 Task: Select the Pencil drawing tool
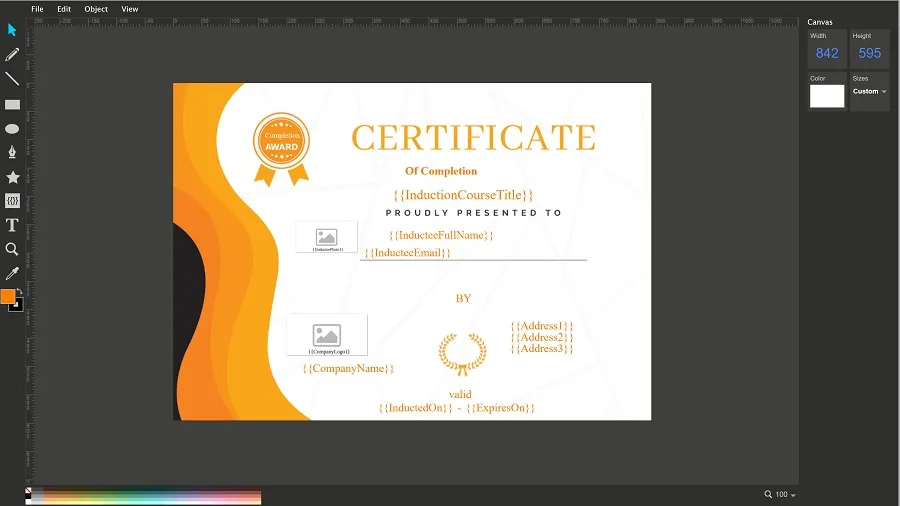coord(12,55)
